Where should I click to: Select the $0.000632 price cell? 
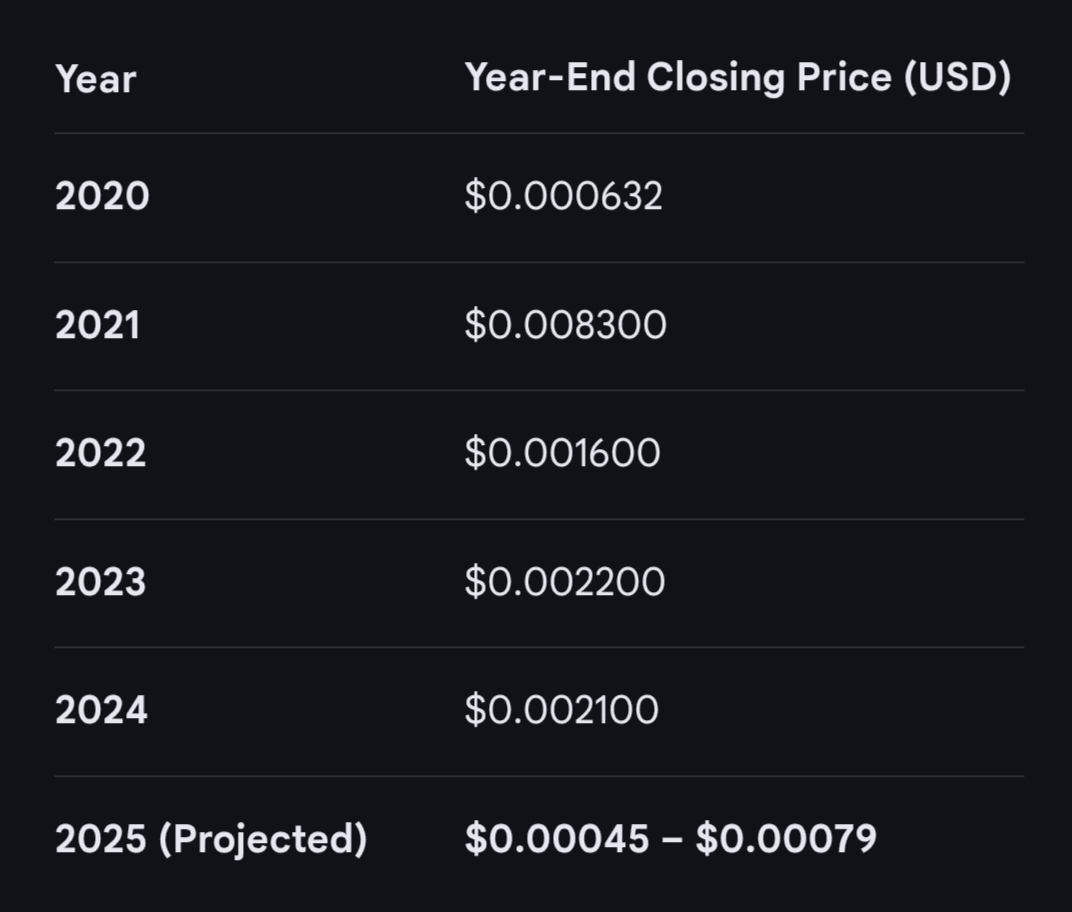pyautogui.click(x=563, y=196)
